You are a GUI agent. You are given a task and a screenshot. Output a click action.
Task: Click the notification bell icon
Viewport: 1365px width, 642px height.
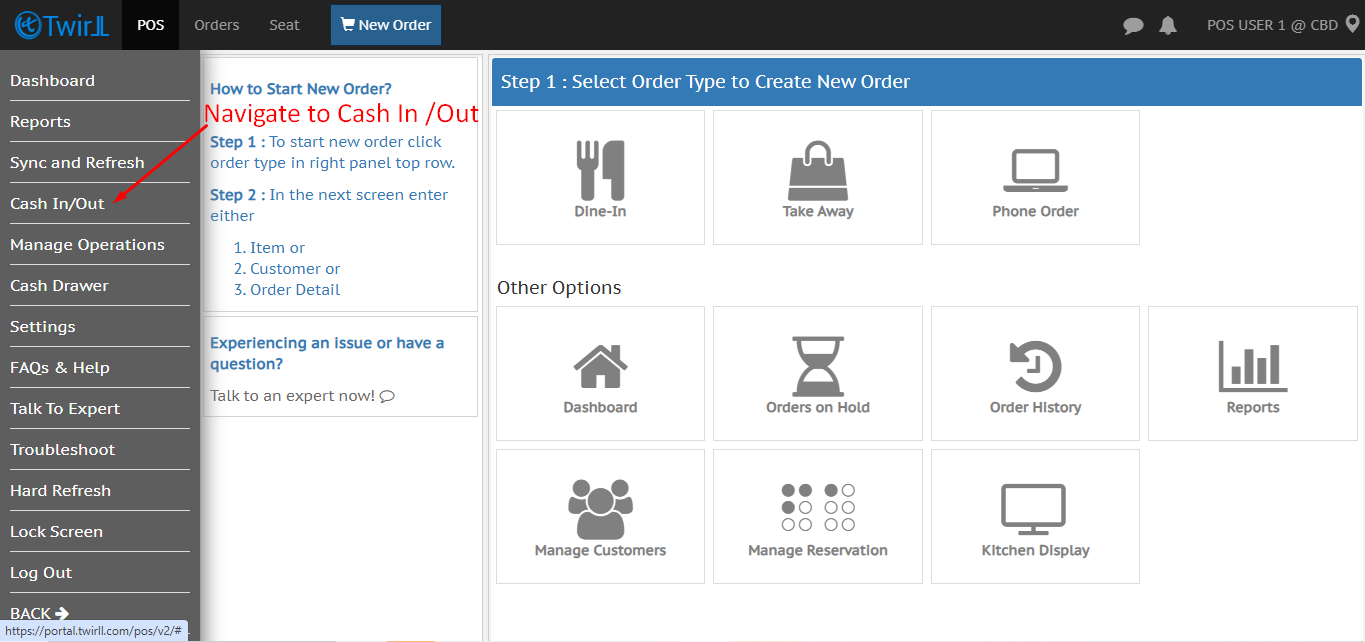coord(1167,26)
